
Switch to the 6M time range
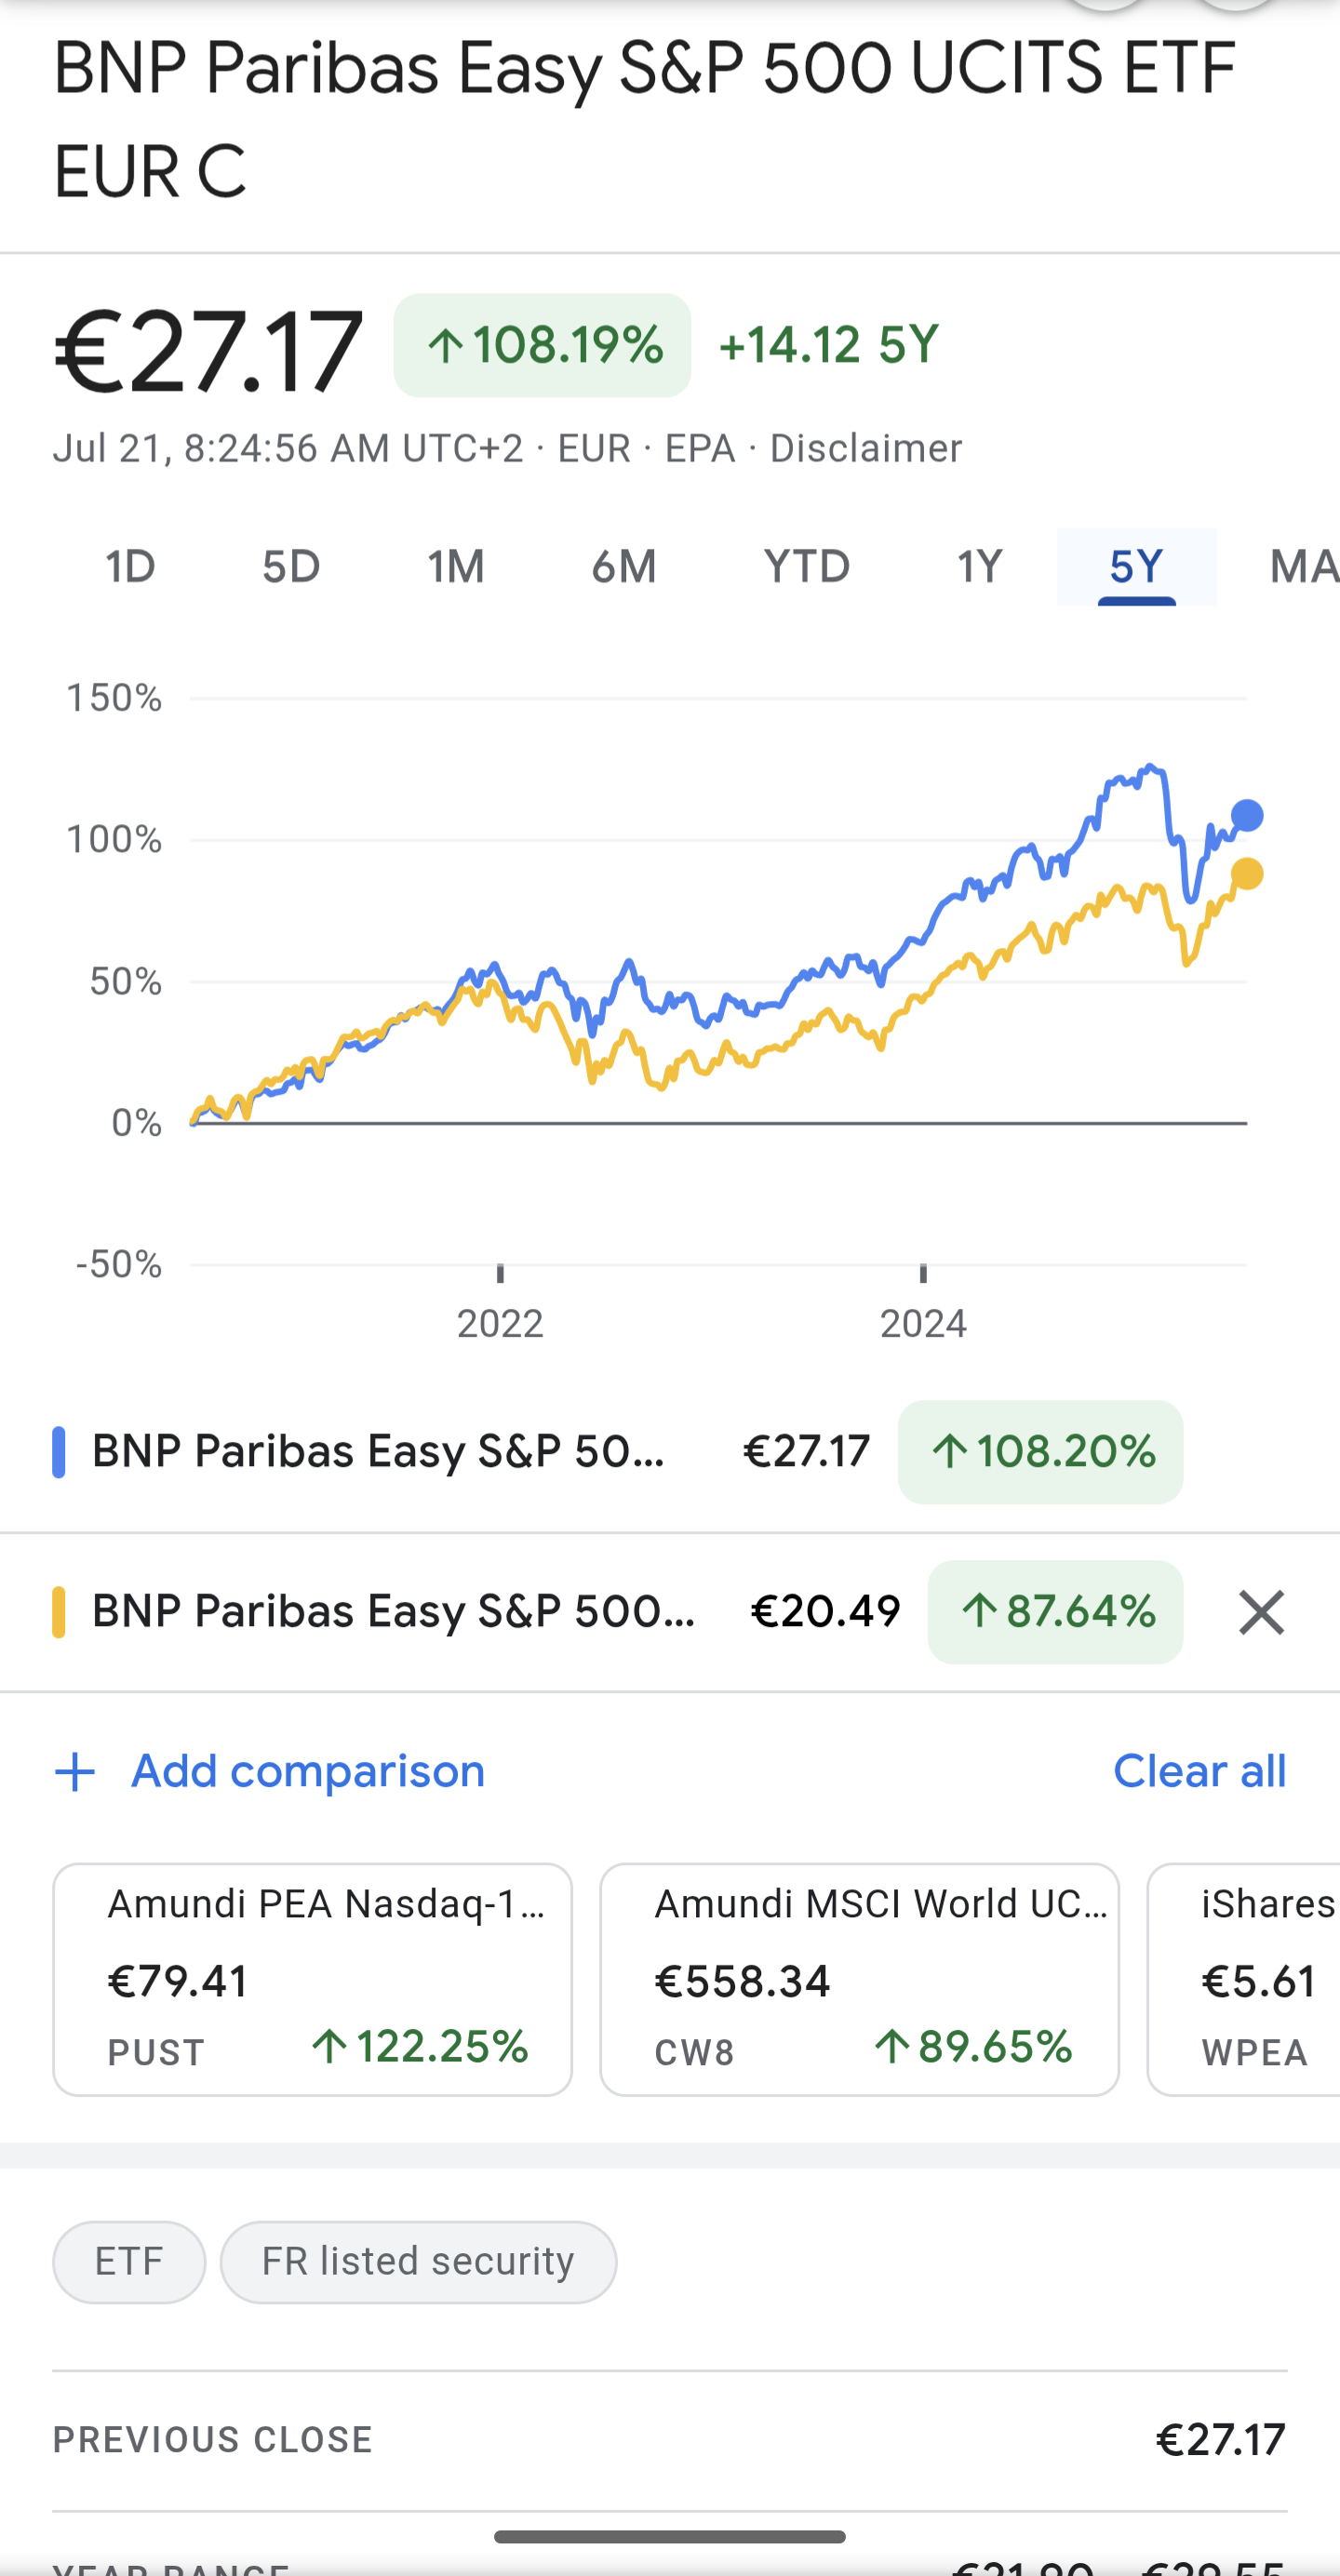click(x=624, y=567)
